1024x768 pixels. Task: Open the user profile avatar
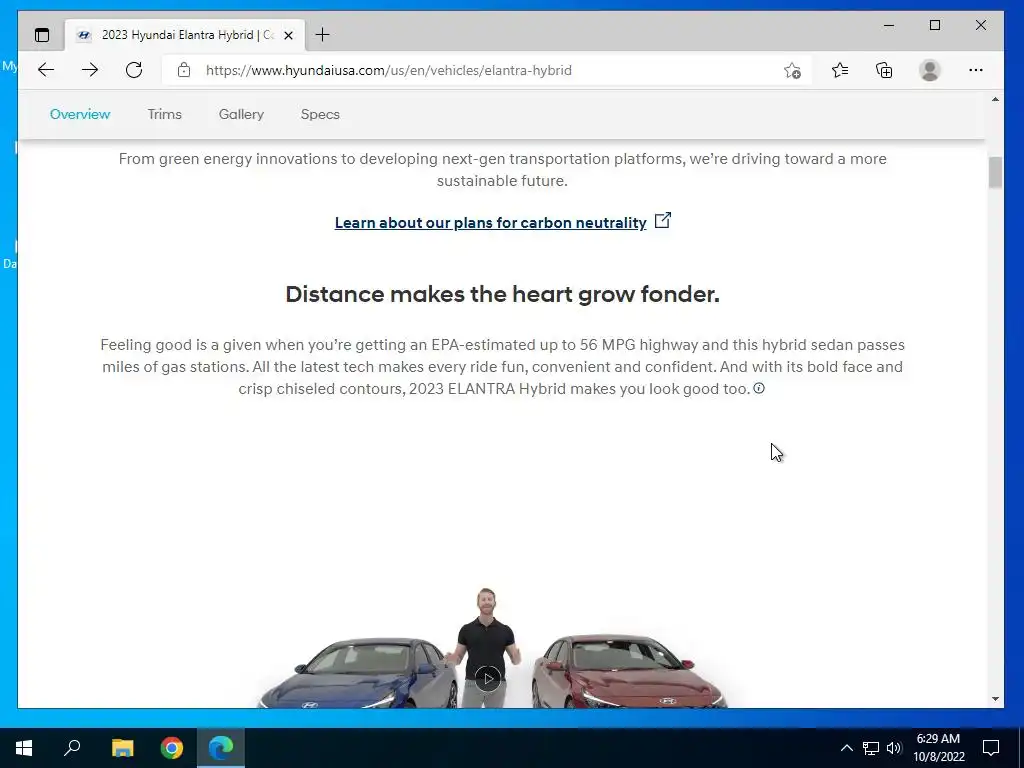929,70
